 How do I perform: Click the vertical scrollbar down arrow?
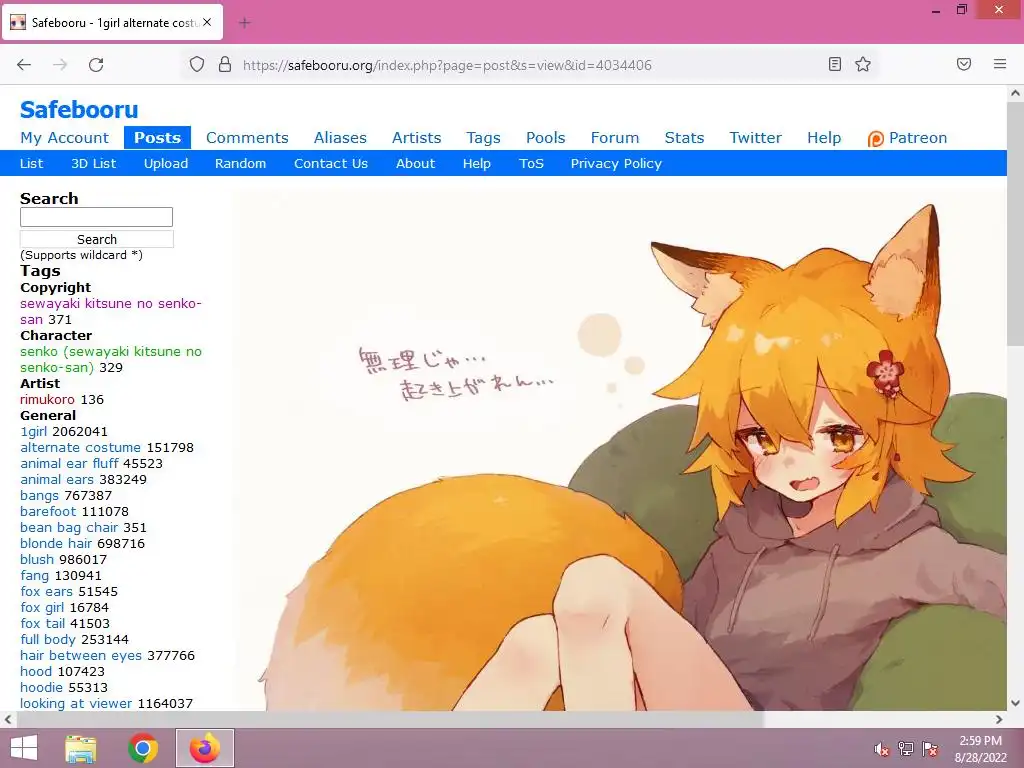(1015, 703)
